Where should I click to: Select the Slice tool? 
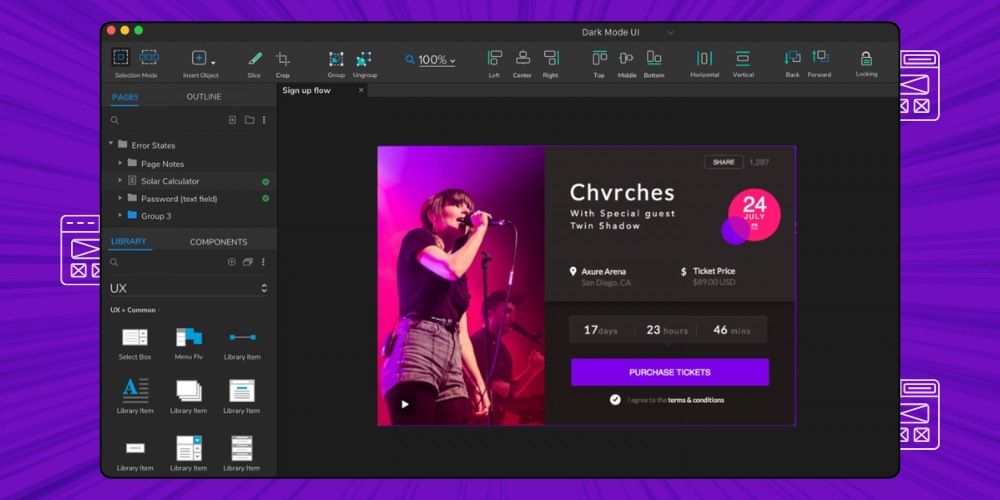[x=254, y=59]
